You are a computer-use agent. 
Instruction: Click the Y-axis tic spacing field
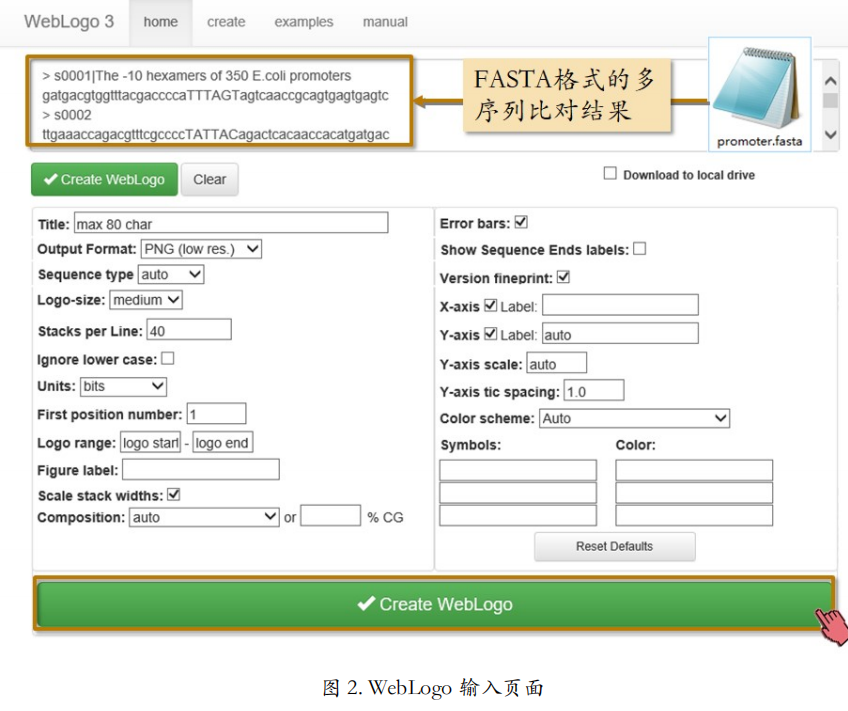pos(594,390)
